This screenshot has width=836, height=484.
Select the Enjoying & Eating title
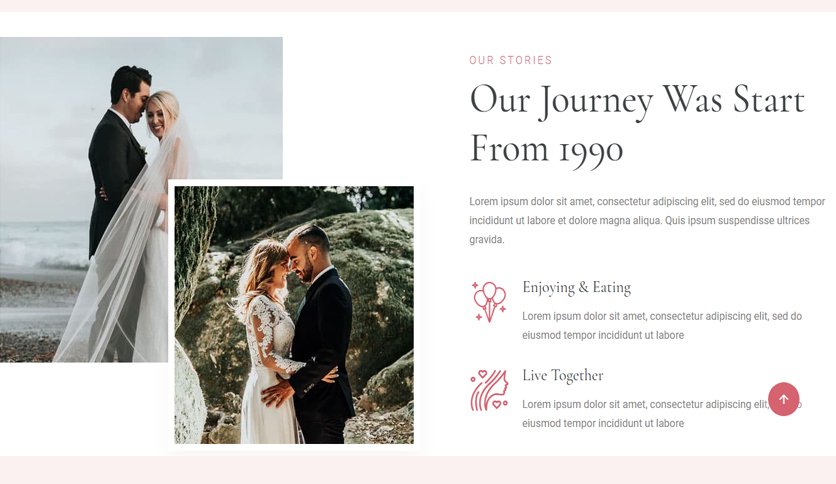click(x=576, y=287)
